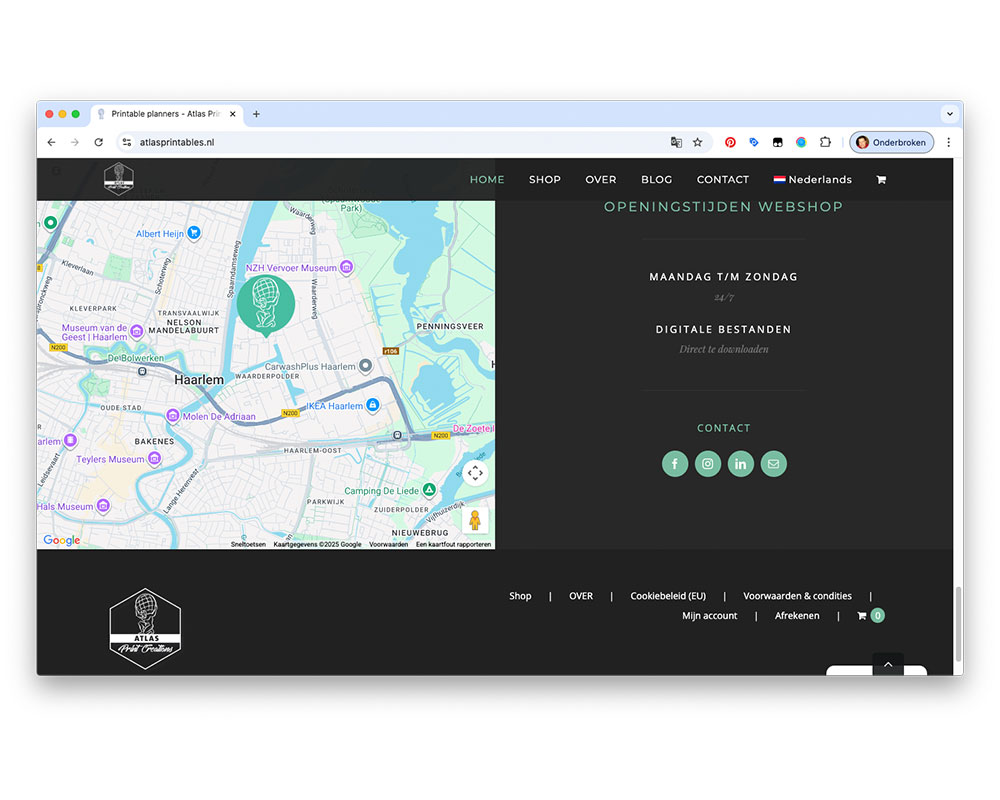Open Chrome three-dot menu
Screen dimensions: 1000x800
tap(949, 143)
